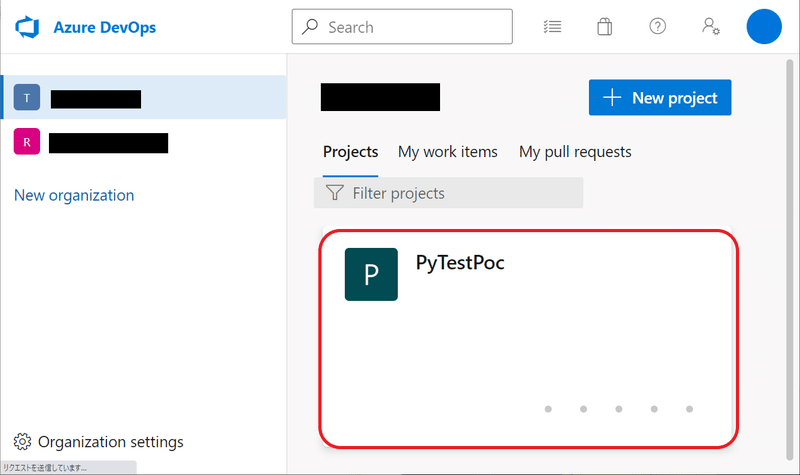This screenshot has height=475, width=800.
Task: Click the PyTestPoc project name
Action: pos(460,263)
